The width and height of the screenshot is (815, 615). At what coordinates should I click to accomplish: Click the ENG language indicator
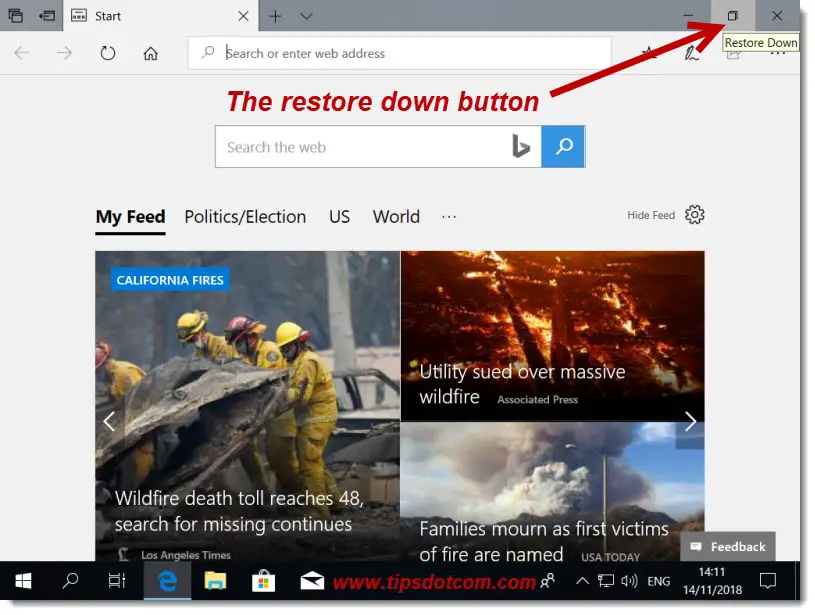(659, 581)
